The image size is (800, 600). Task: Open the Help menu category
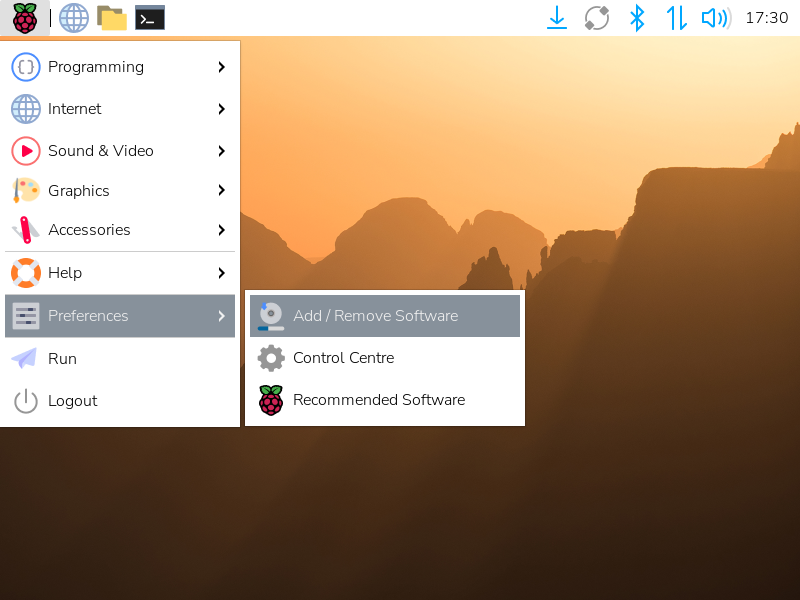coord(65,273)
